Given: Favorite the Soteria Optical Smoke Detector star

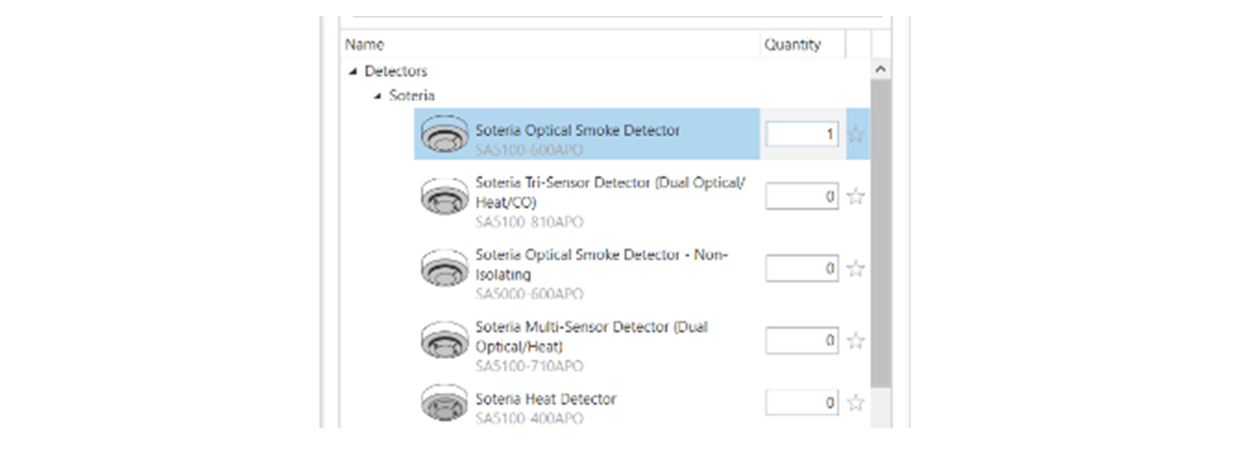Looking at the screenshot, I should click(x=855, y=134).
